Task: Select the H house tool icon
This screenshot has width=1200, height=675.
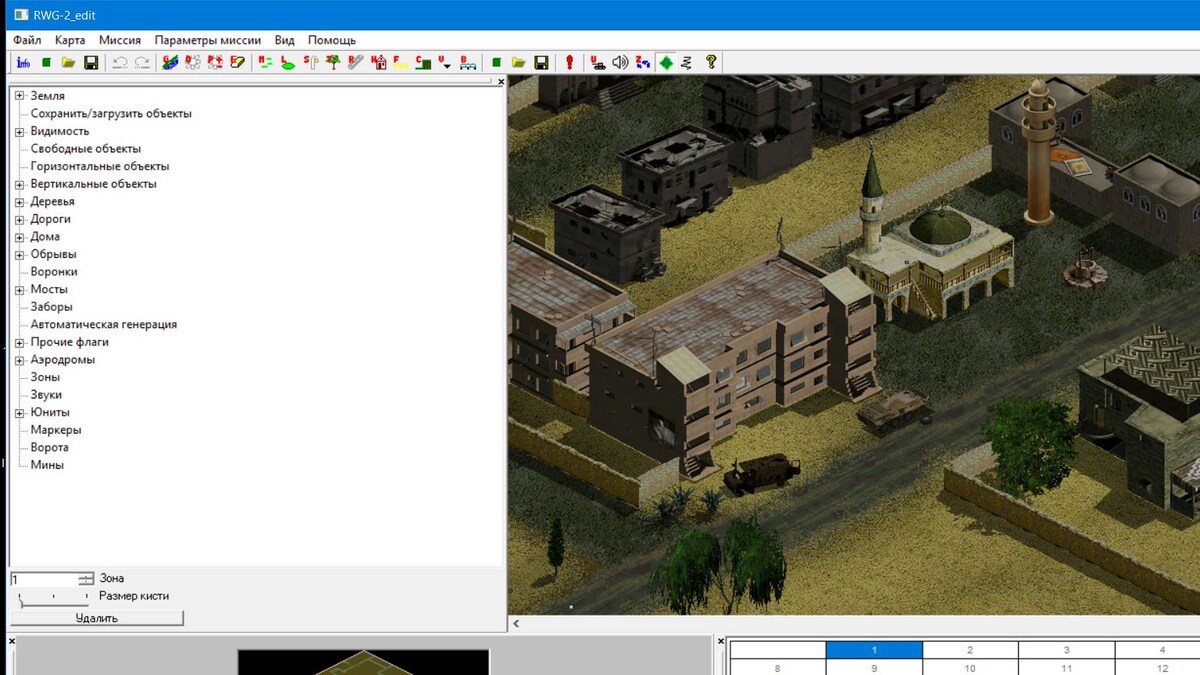Action: point(378,62)
